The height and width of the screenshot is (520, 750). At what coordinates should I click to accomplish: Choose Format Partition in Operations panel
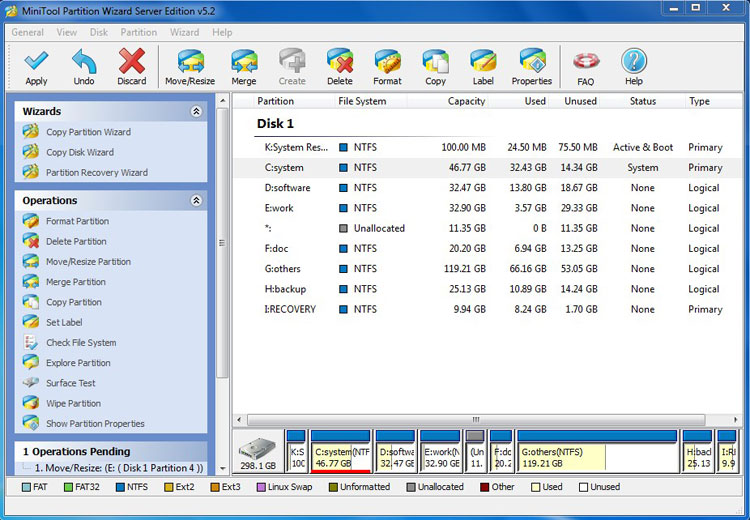77,221
